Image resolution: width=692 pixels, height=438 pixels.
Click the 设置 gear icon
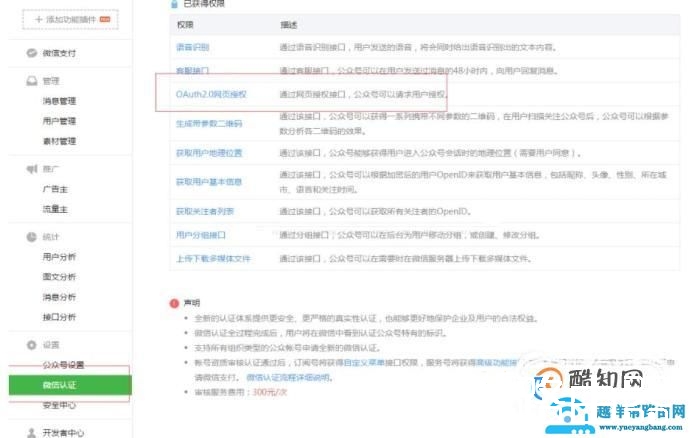(31, 345)
